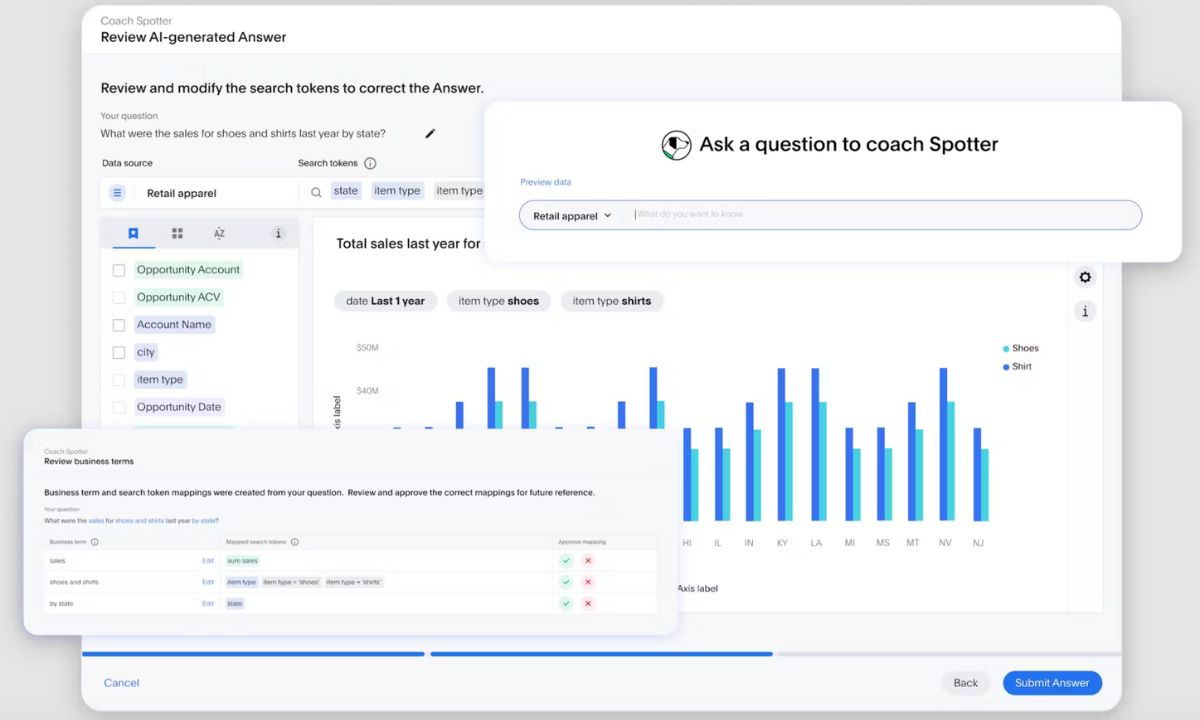1200x720 pixels.
Task: Click the date Last 1 year filter chip
Action: (x=385, y=301)
